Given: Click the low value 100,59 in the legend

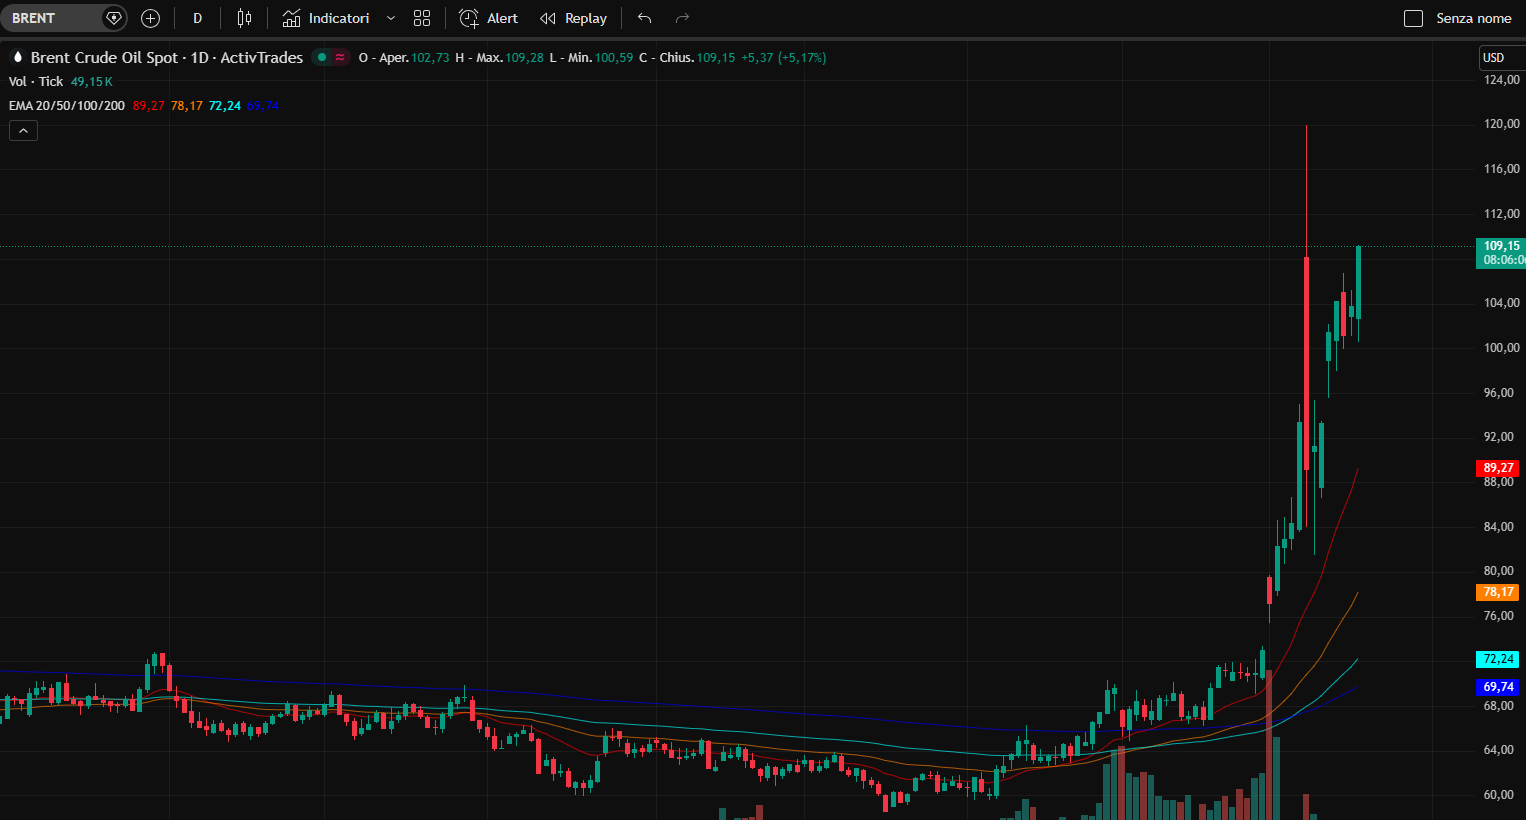Looking at the screenshot, I should (614, 58).
